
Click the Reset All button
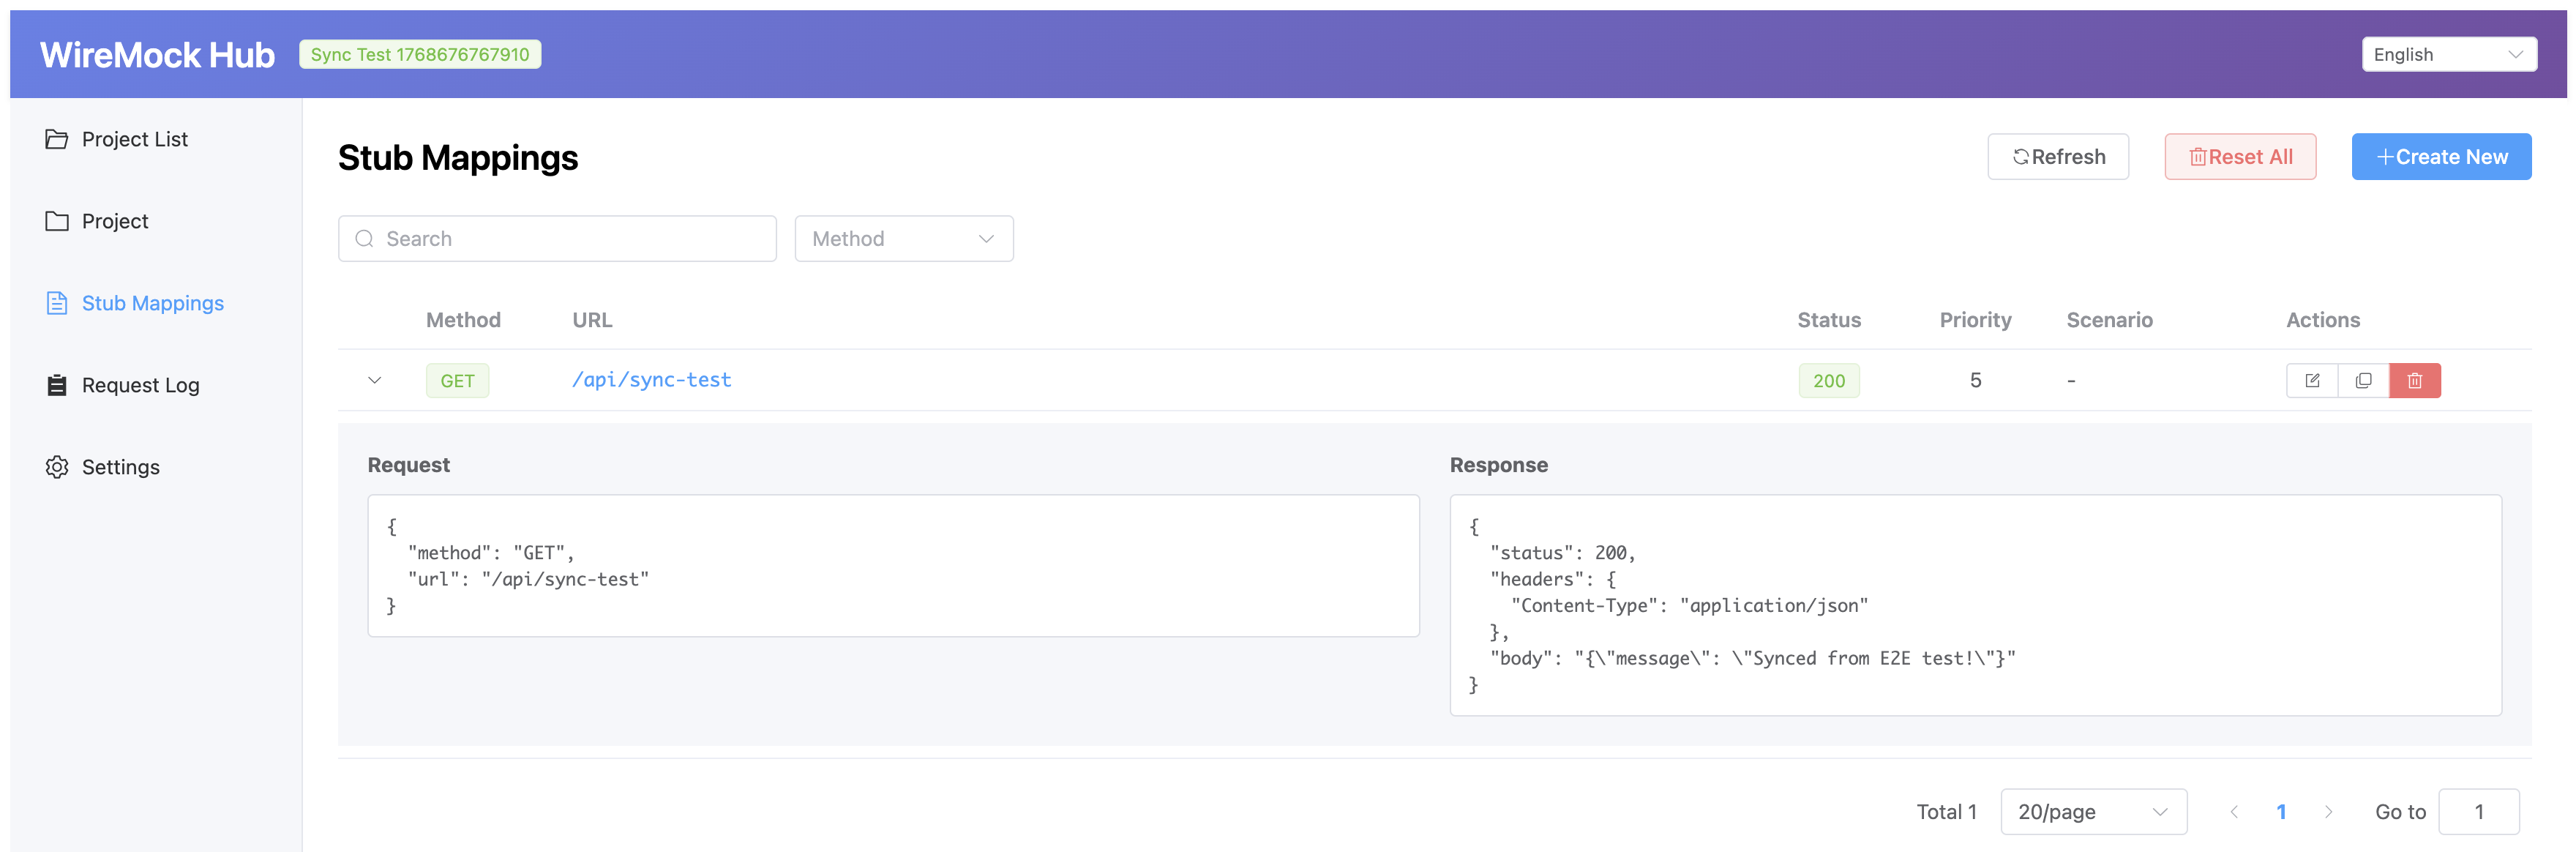pos(2239,157)
